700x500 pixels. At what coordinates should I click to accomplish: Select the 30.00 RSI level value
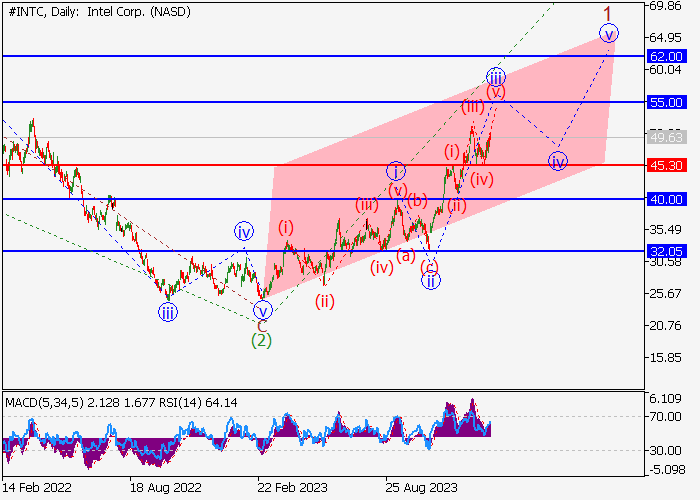pyautogui.click(x=665, y=450)
